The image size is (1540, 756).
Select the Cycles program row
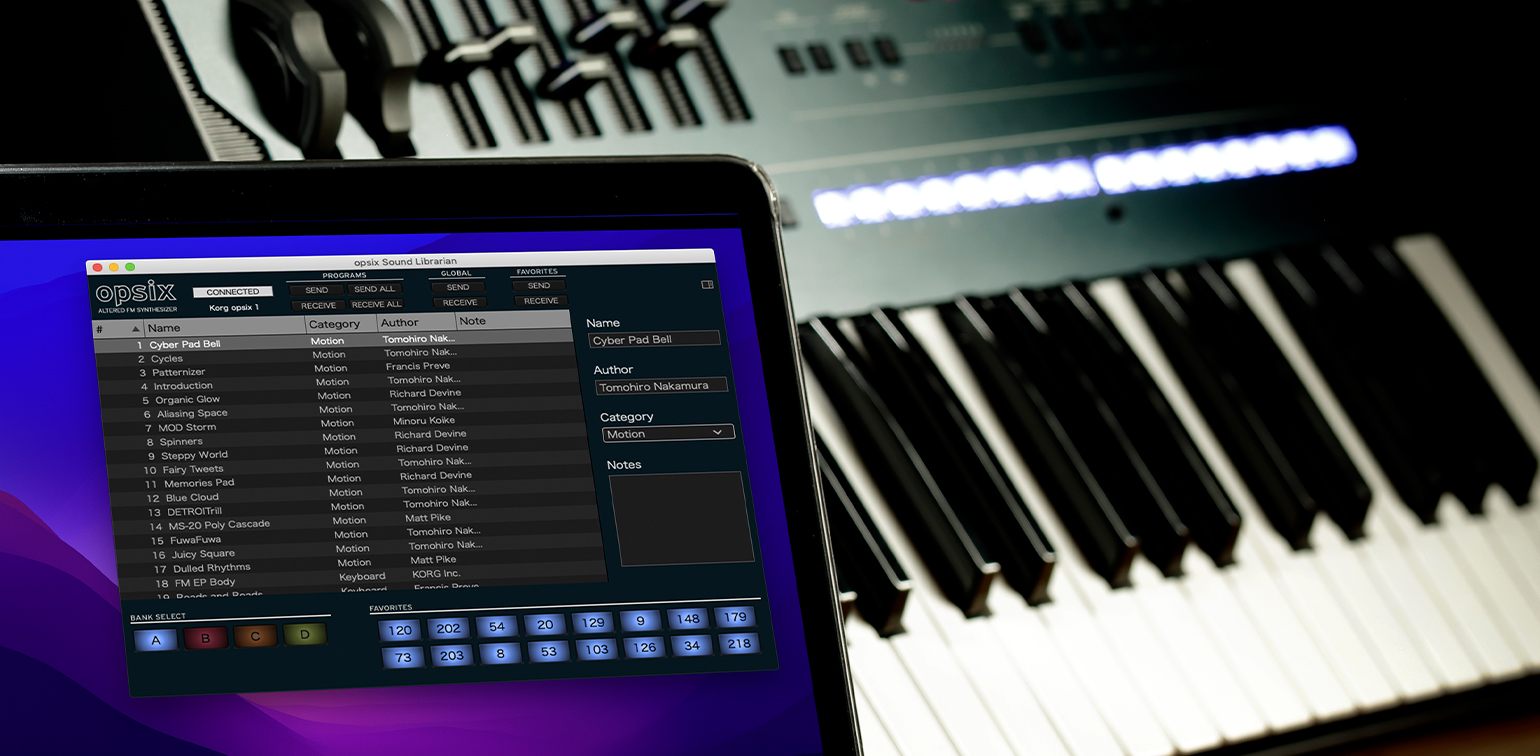pos(338,355)
